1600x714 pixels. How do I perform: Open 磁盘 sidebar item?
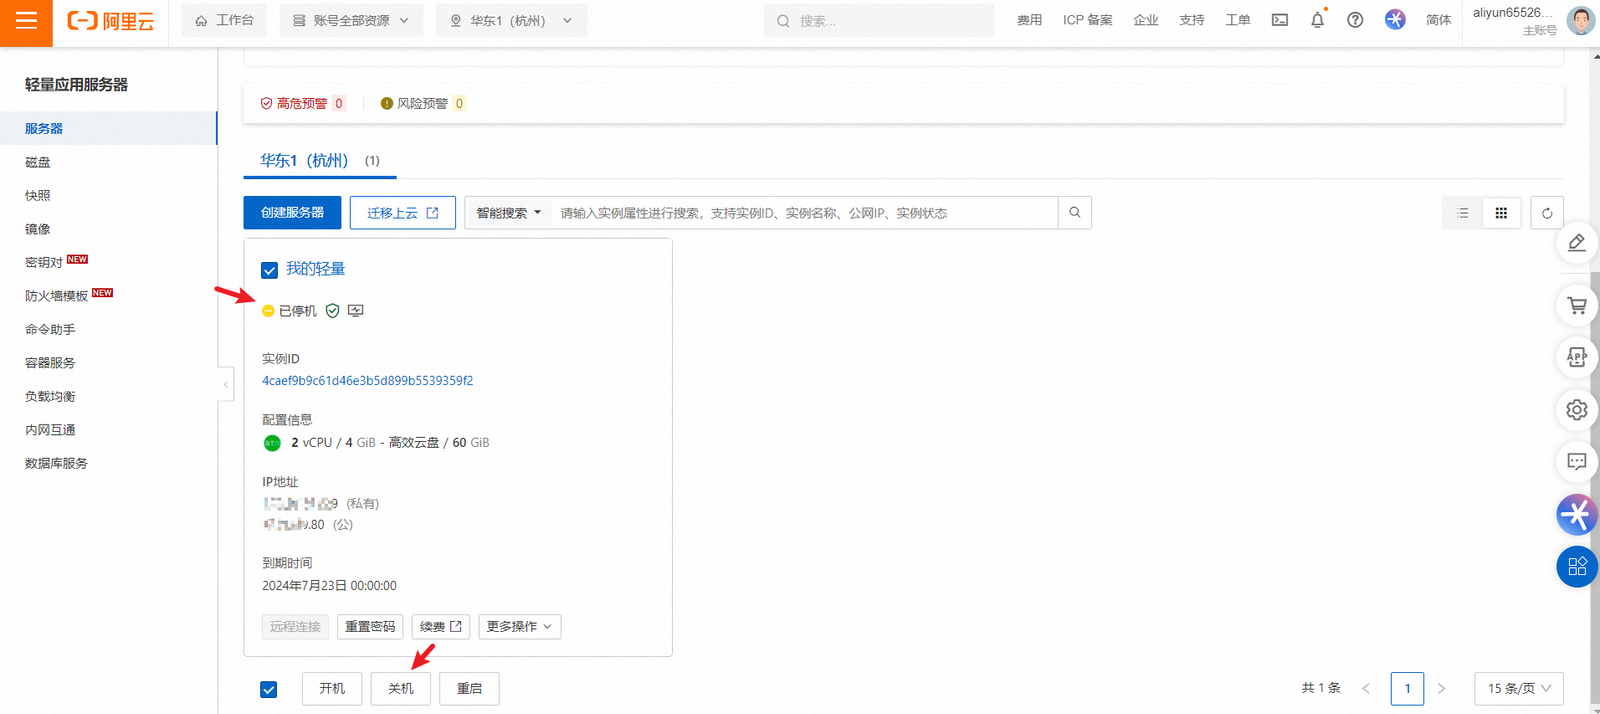(108, 162)
